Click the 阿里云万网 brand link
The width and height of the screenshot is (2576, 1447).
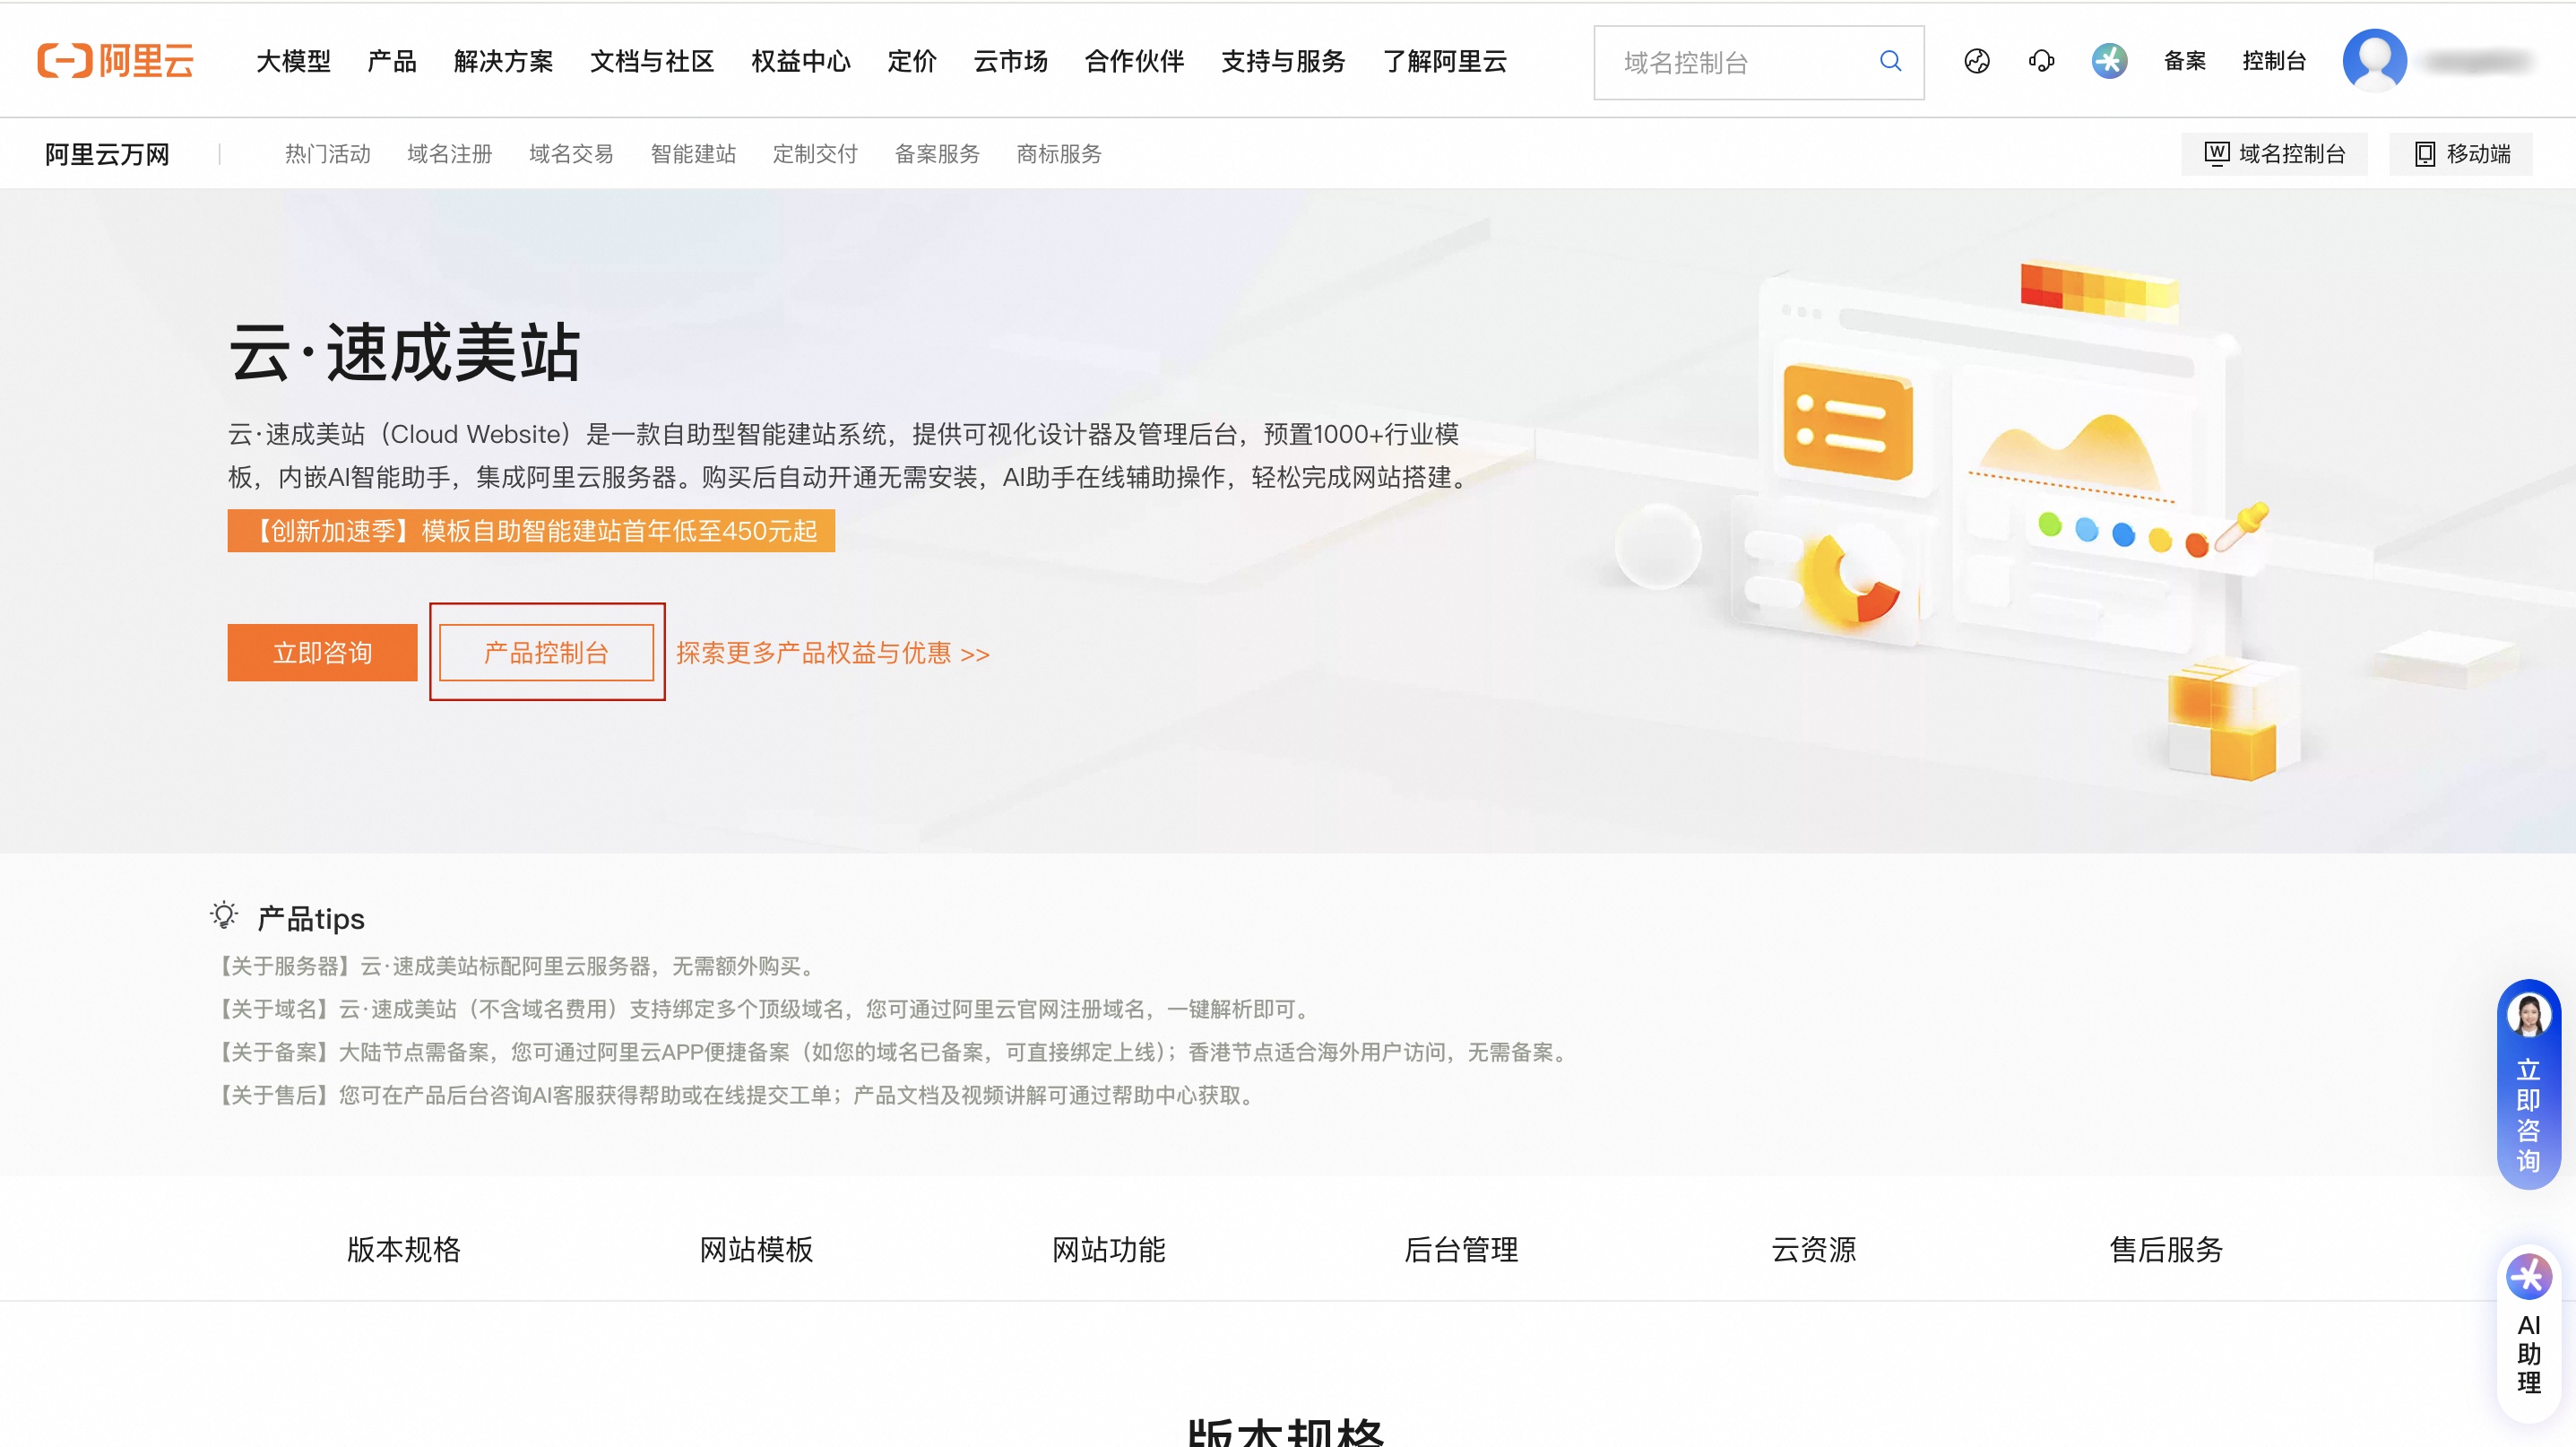pos(107,154)
